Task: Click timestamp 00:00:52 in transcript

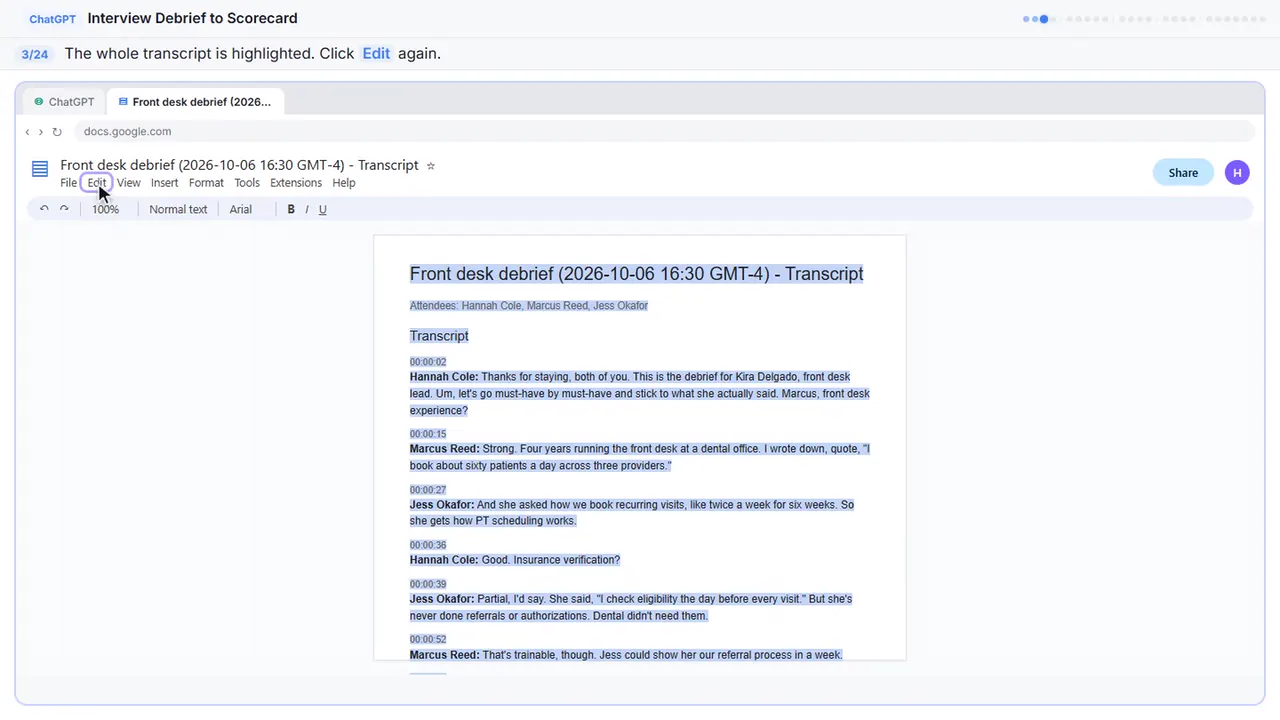Action: click(428, 639)
